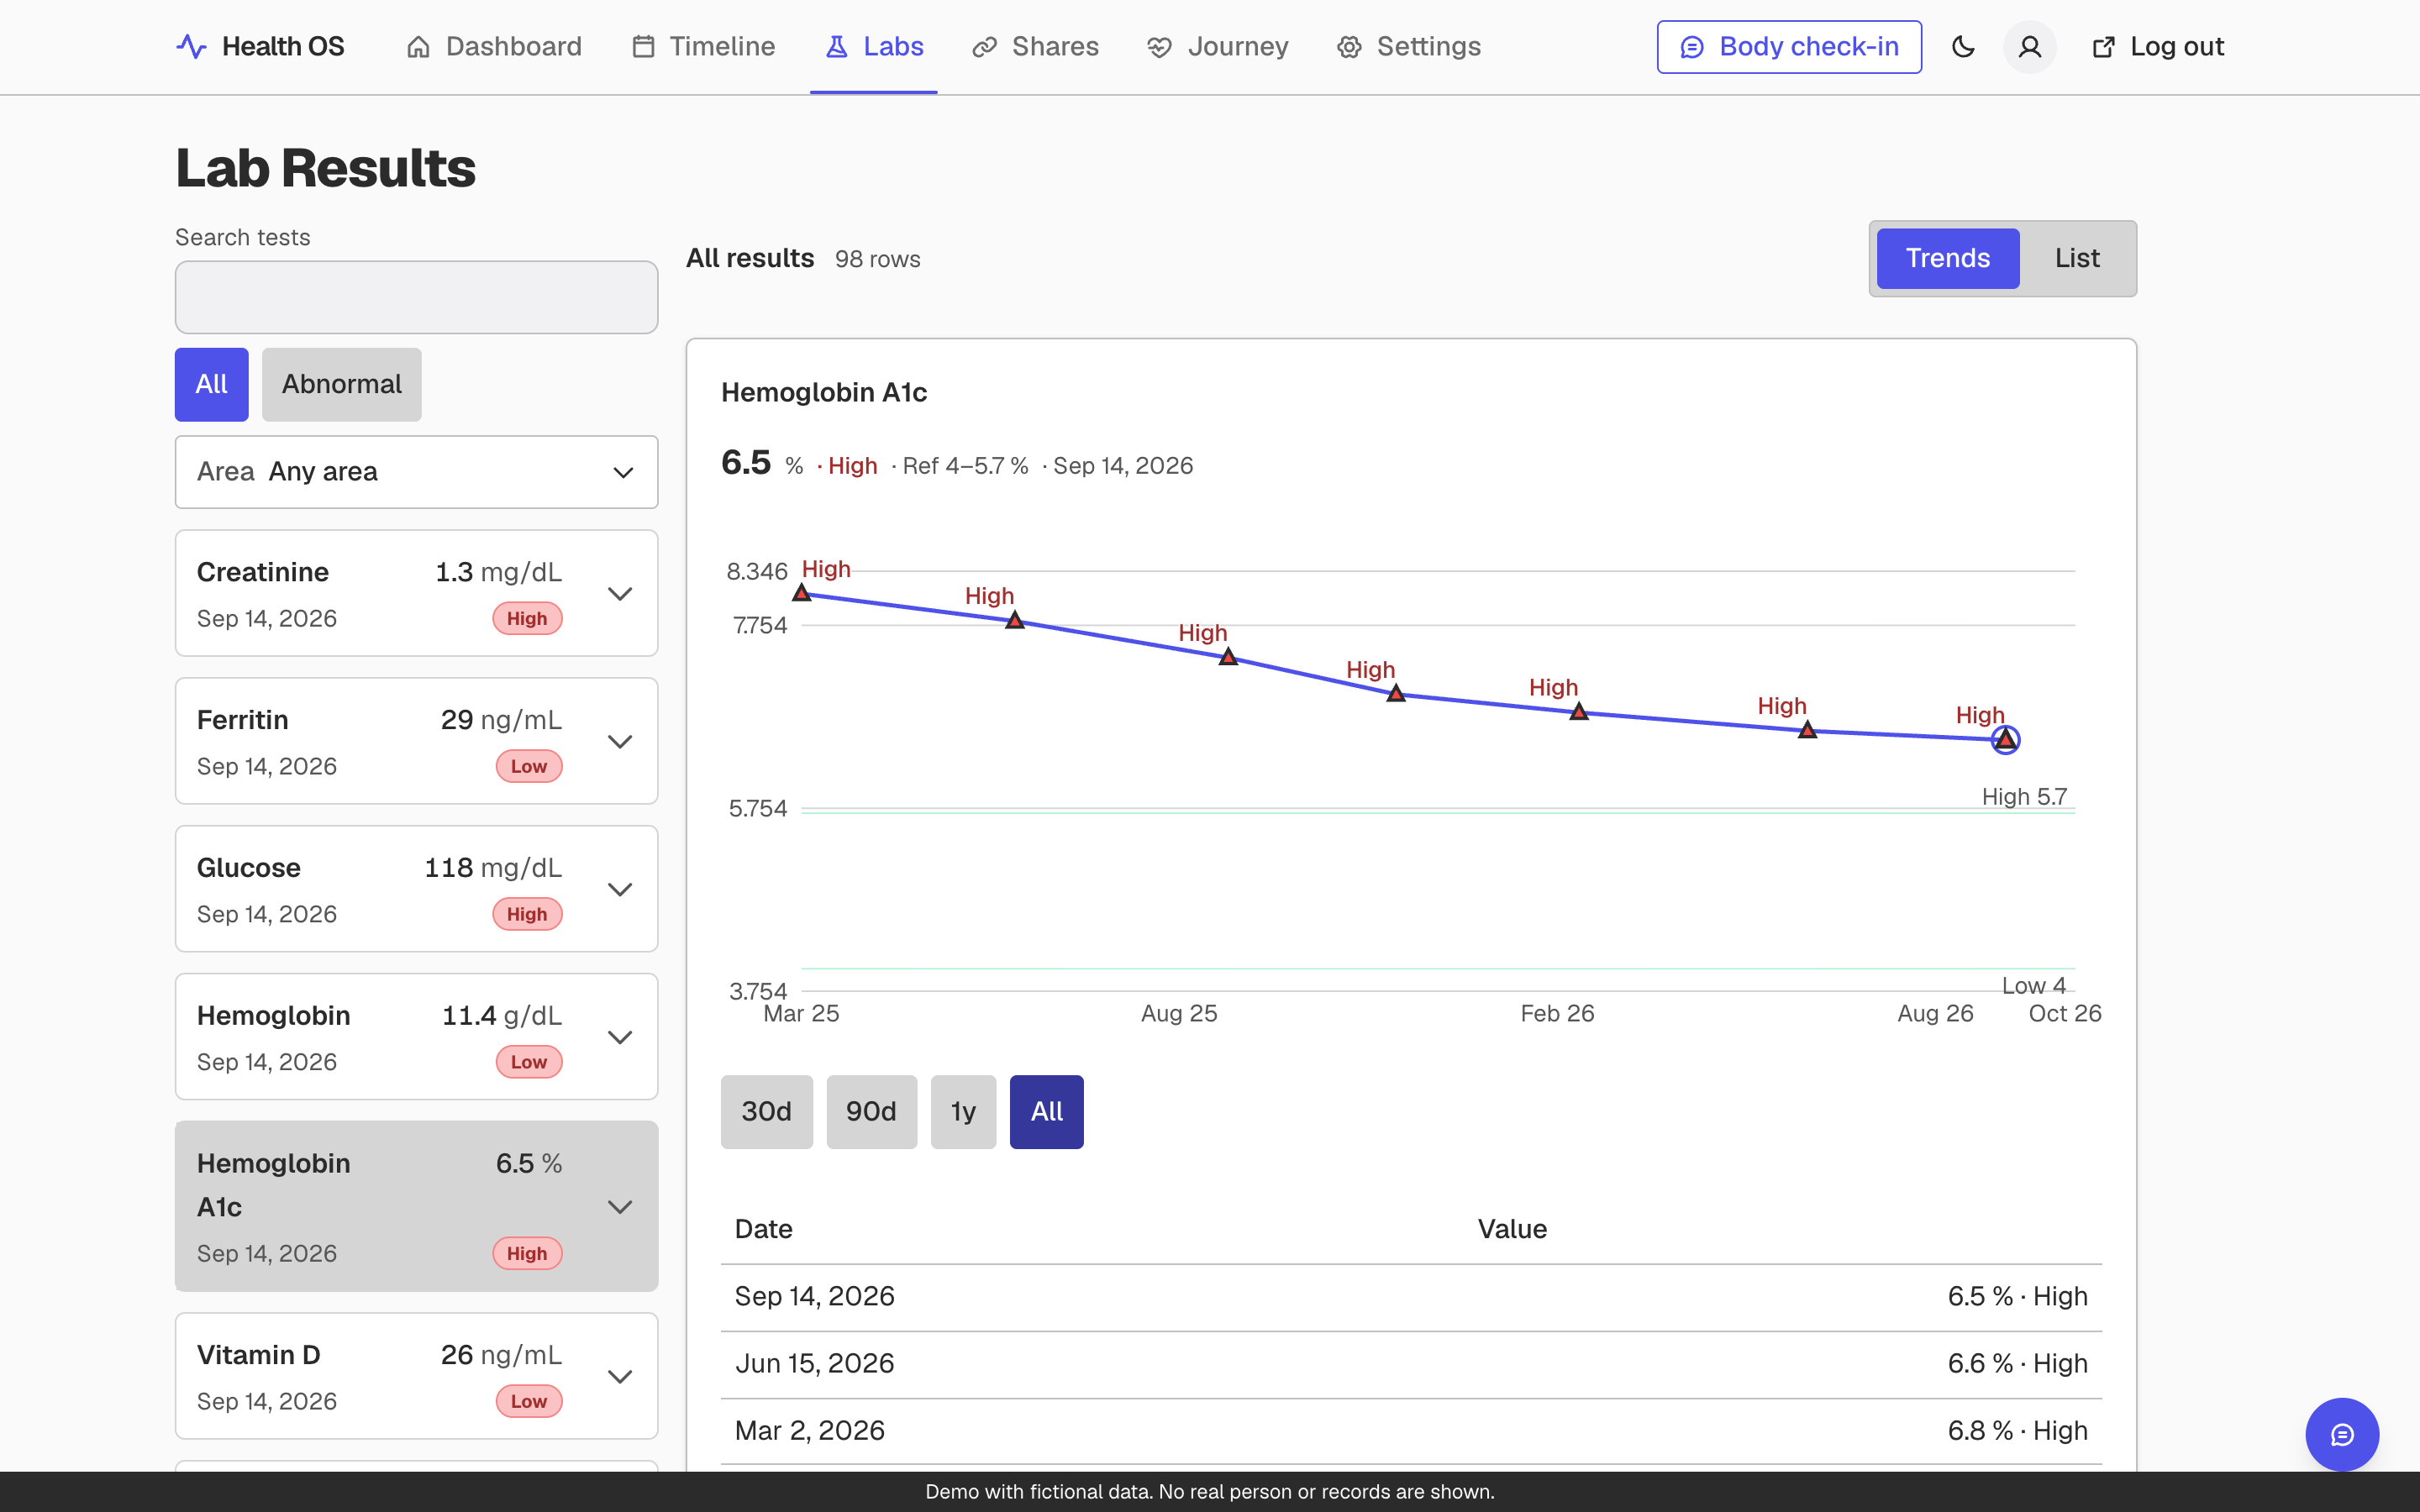2420x1512 pixels.
Task: Open the Settings tab
Action: point(1409,47)
